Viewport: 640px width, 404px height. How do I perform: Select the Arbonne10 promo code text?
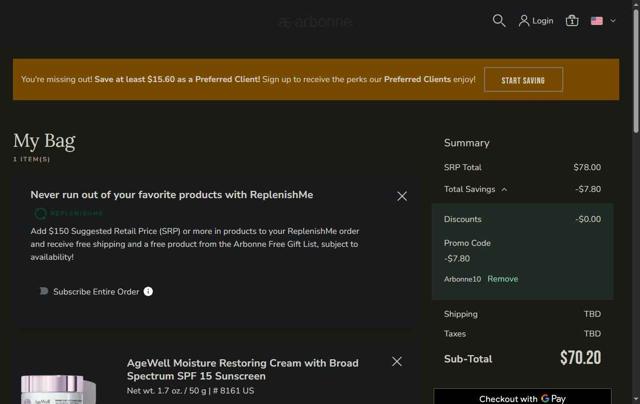pos(462,279)
